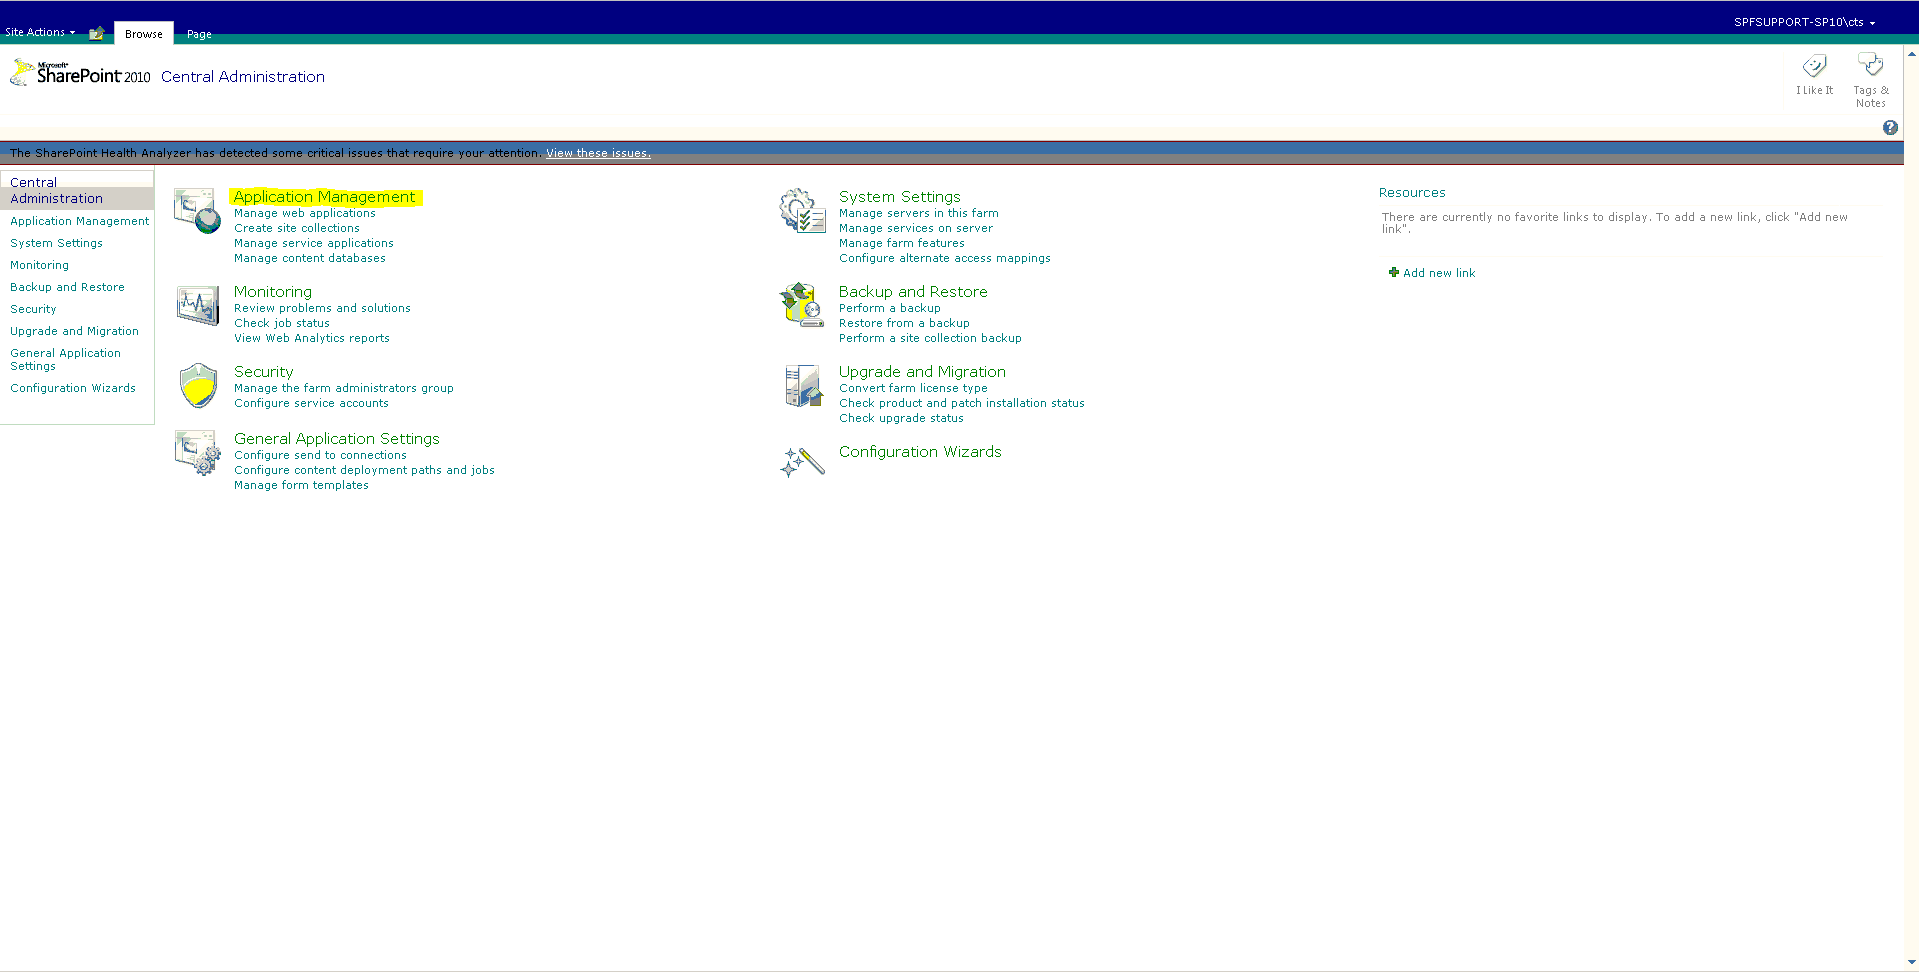Image resolution: width=1919 pixels, height=972 pixels.
Task: Open Backup and Restore heading link
Action: pos(913,292)
